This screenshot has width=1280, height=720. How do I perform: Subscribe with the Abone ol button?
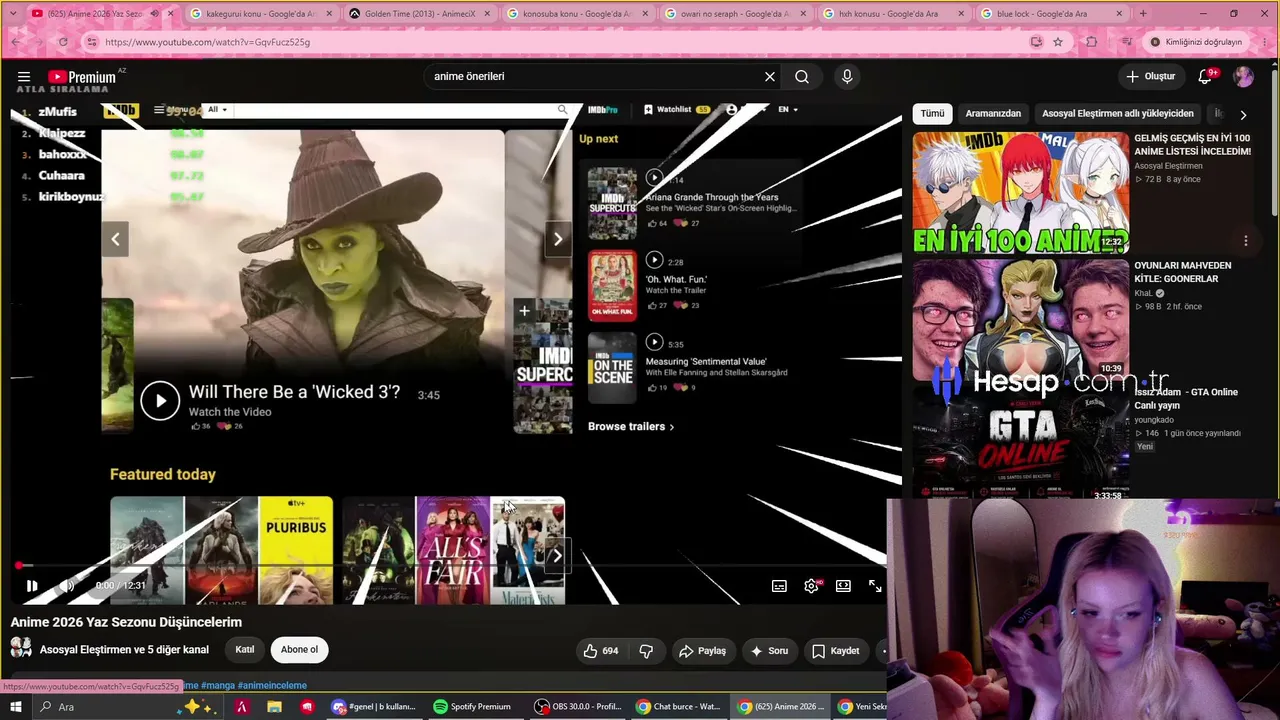(x=299, y=650)
